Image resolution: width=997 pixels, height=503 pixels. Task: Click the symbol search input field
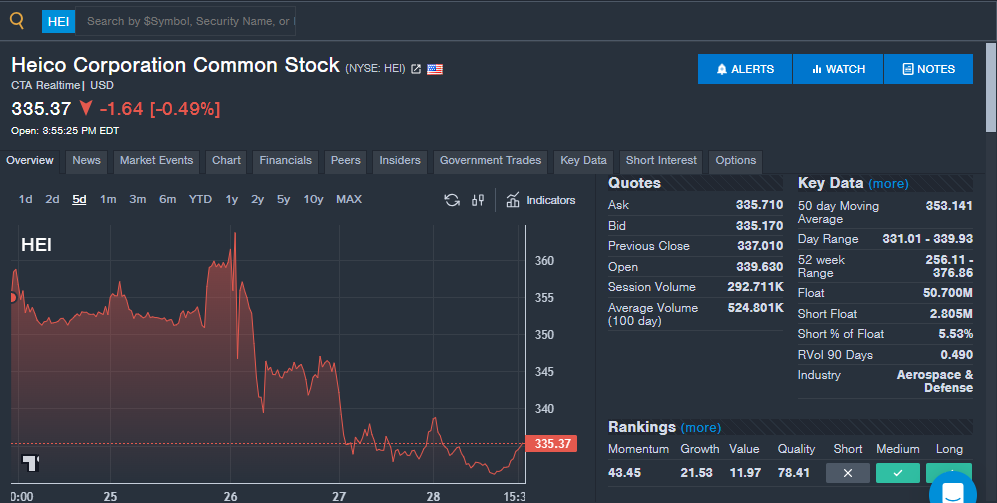[186, 21]
